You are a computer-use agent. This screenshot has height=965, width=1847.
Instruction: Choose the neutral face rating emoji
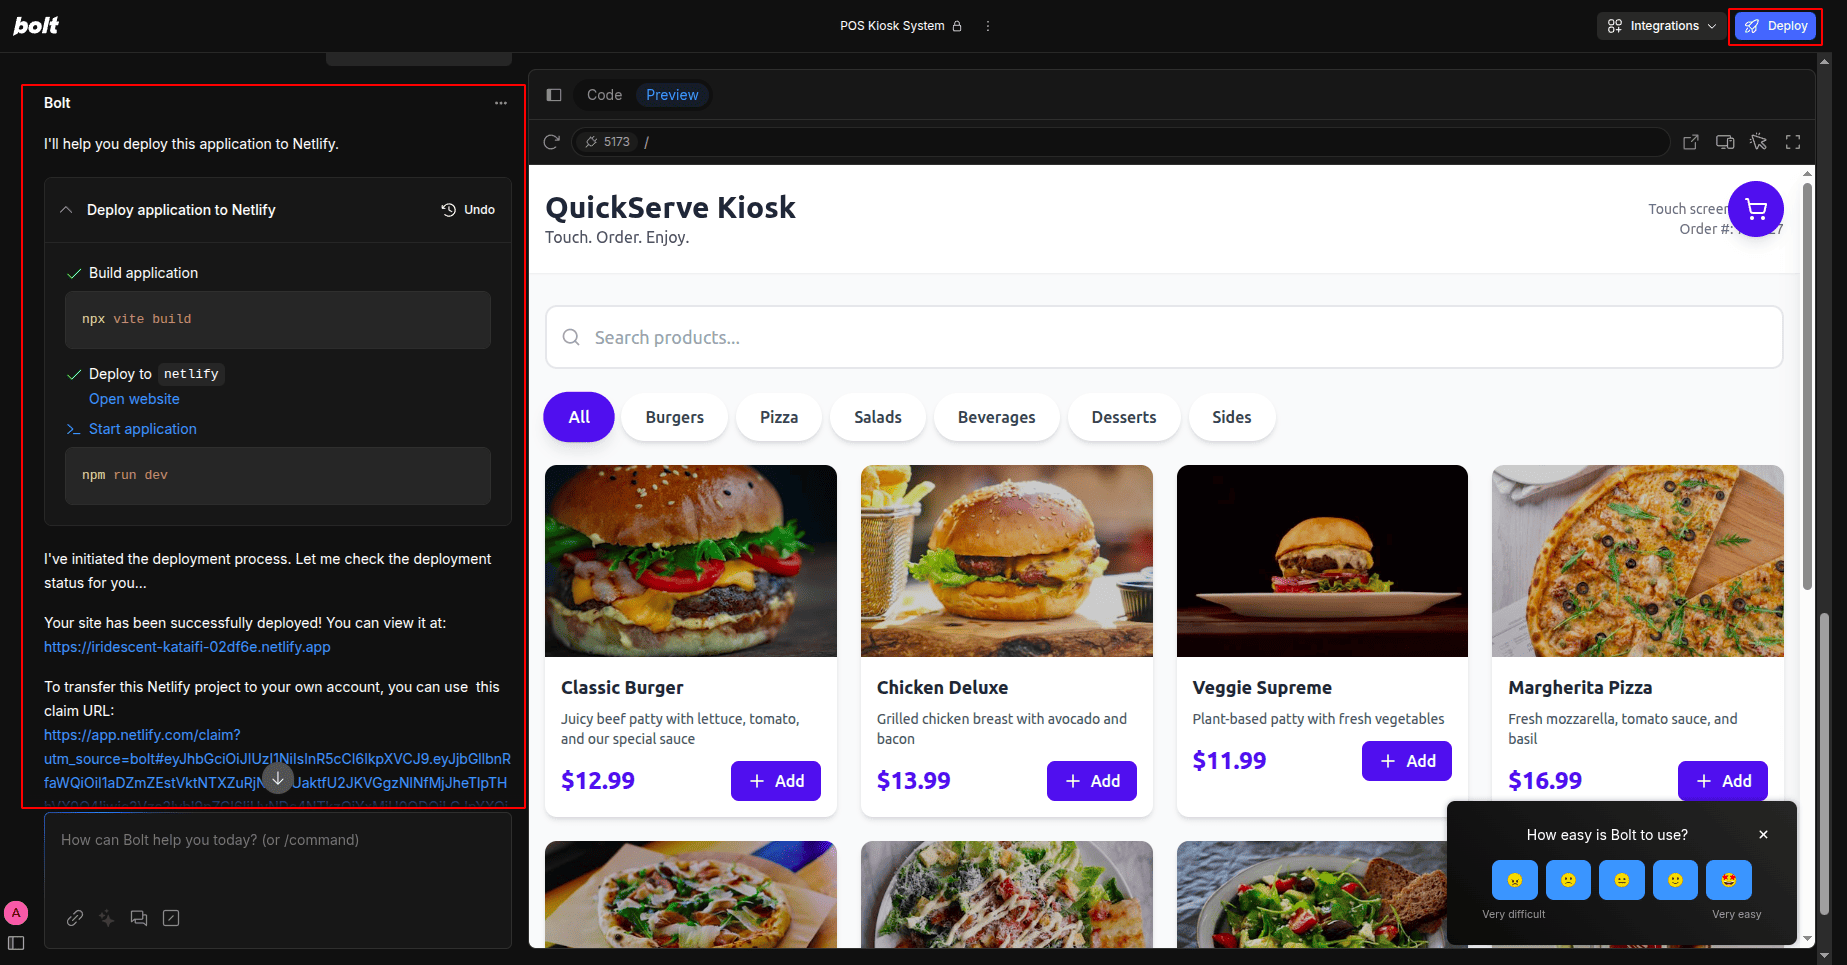pos(1622,880)
